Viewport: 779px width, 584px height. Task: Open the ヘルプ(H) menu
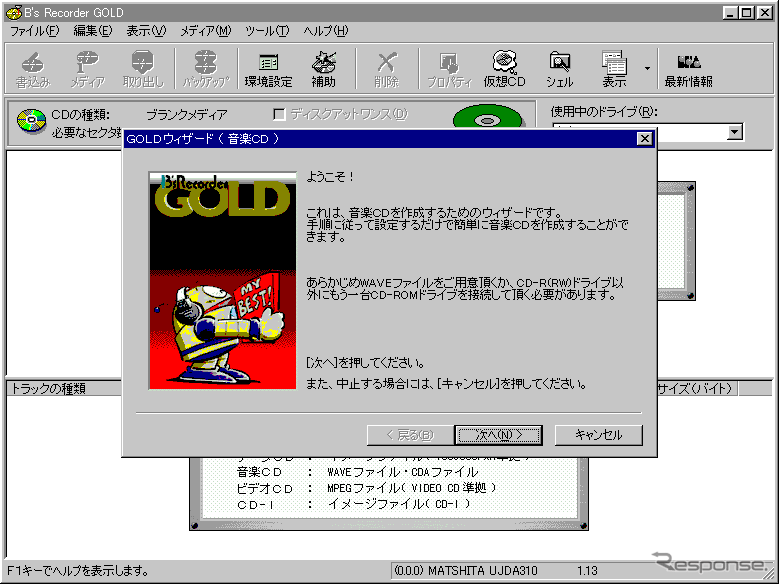point(326,31)
